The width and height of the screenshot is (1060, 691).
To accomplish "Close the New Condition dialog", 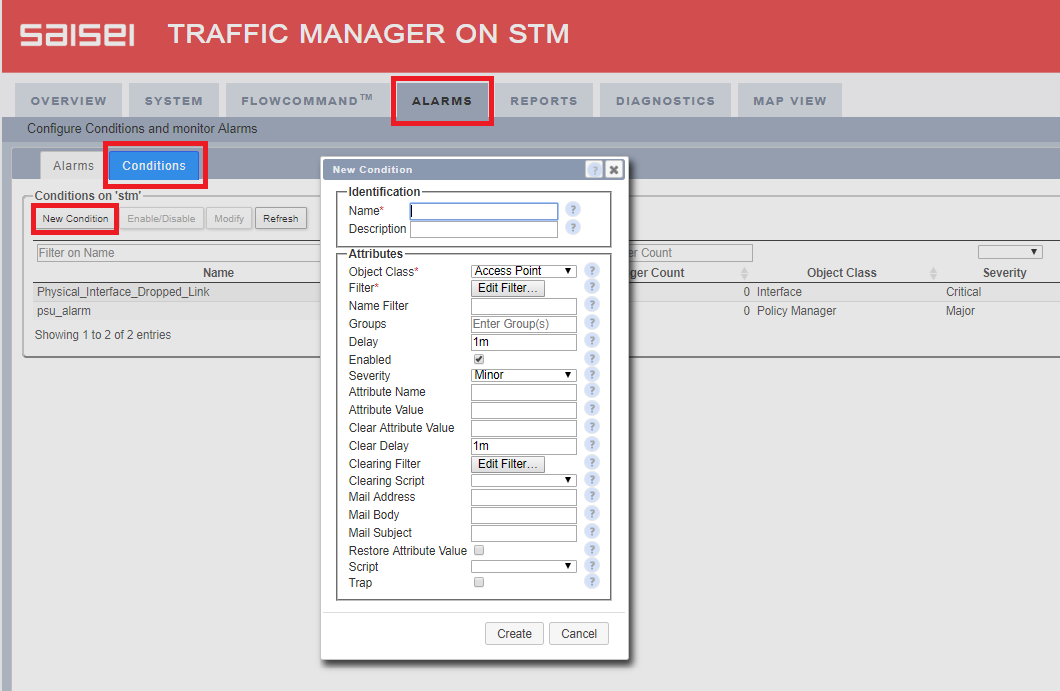I will click(x=614, y=170).
